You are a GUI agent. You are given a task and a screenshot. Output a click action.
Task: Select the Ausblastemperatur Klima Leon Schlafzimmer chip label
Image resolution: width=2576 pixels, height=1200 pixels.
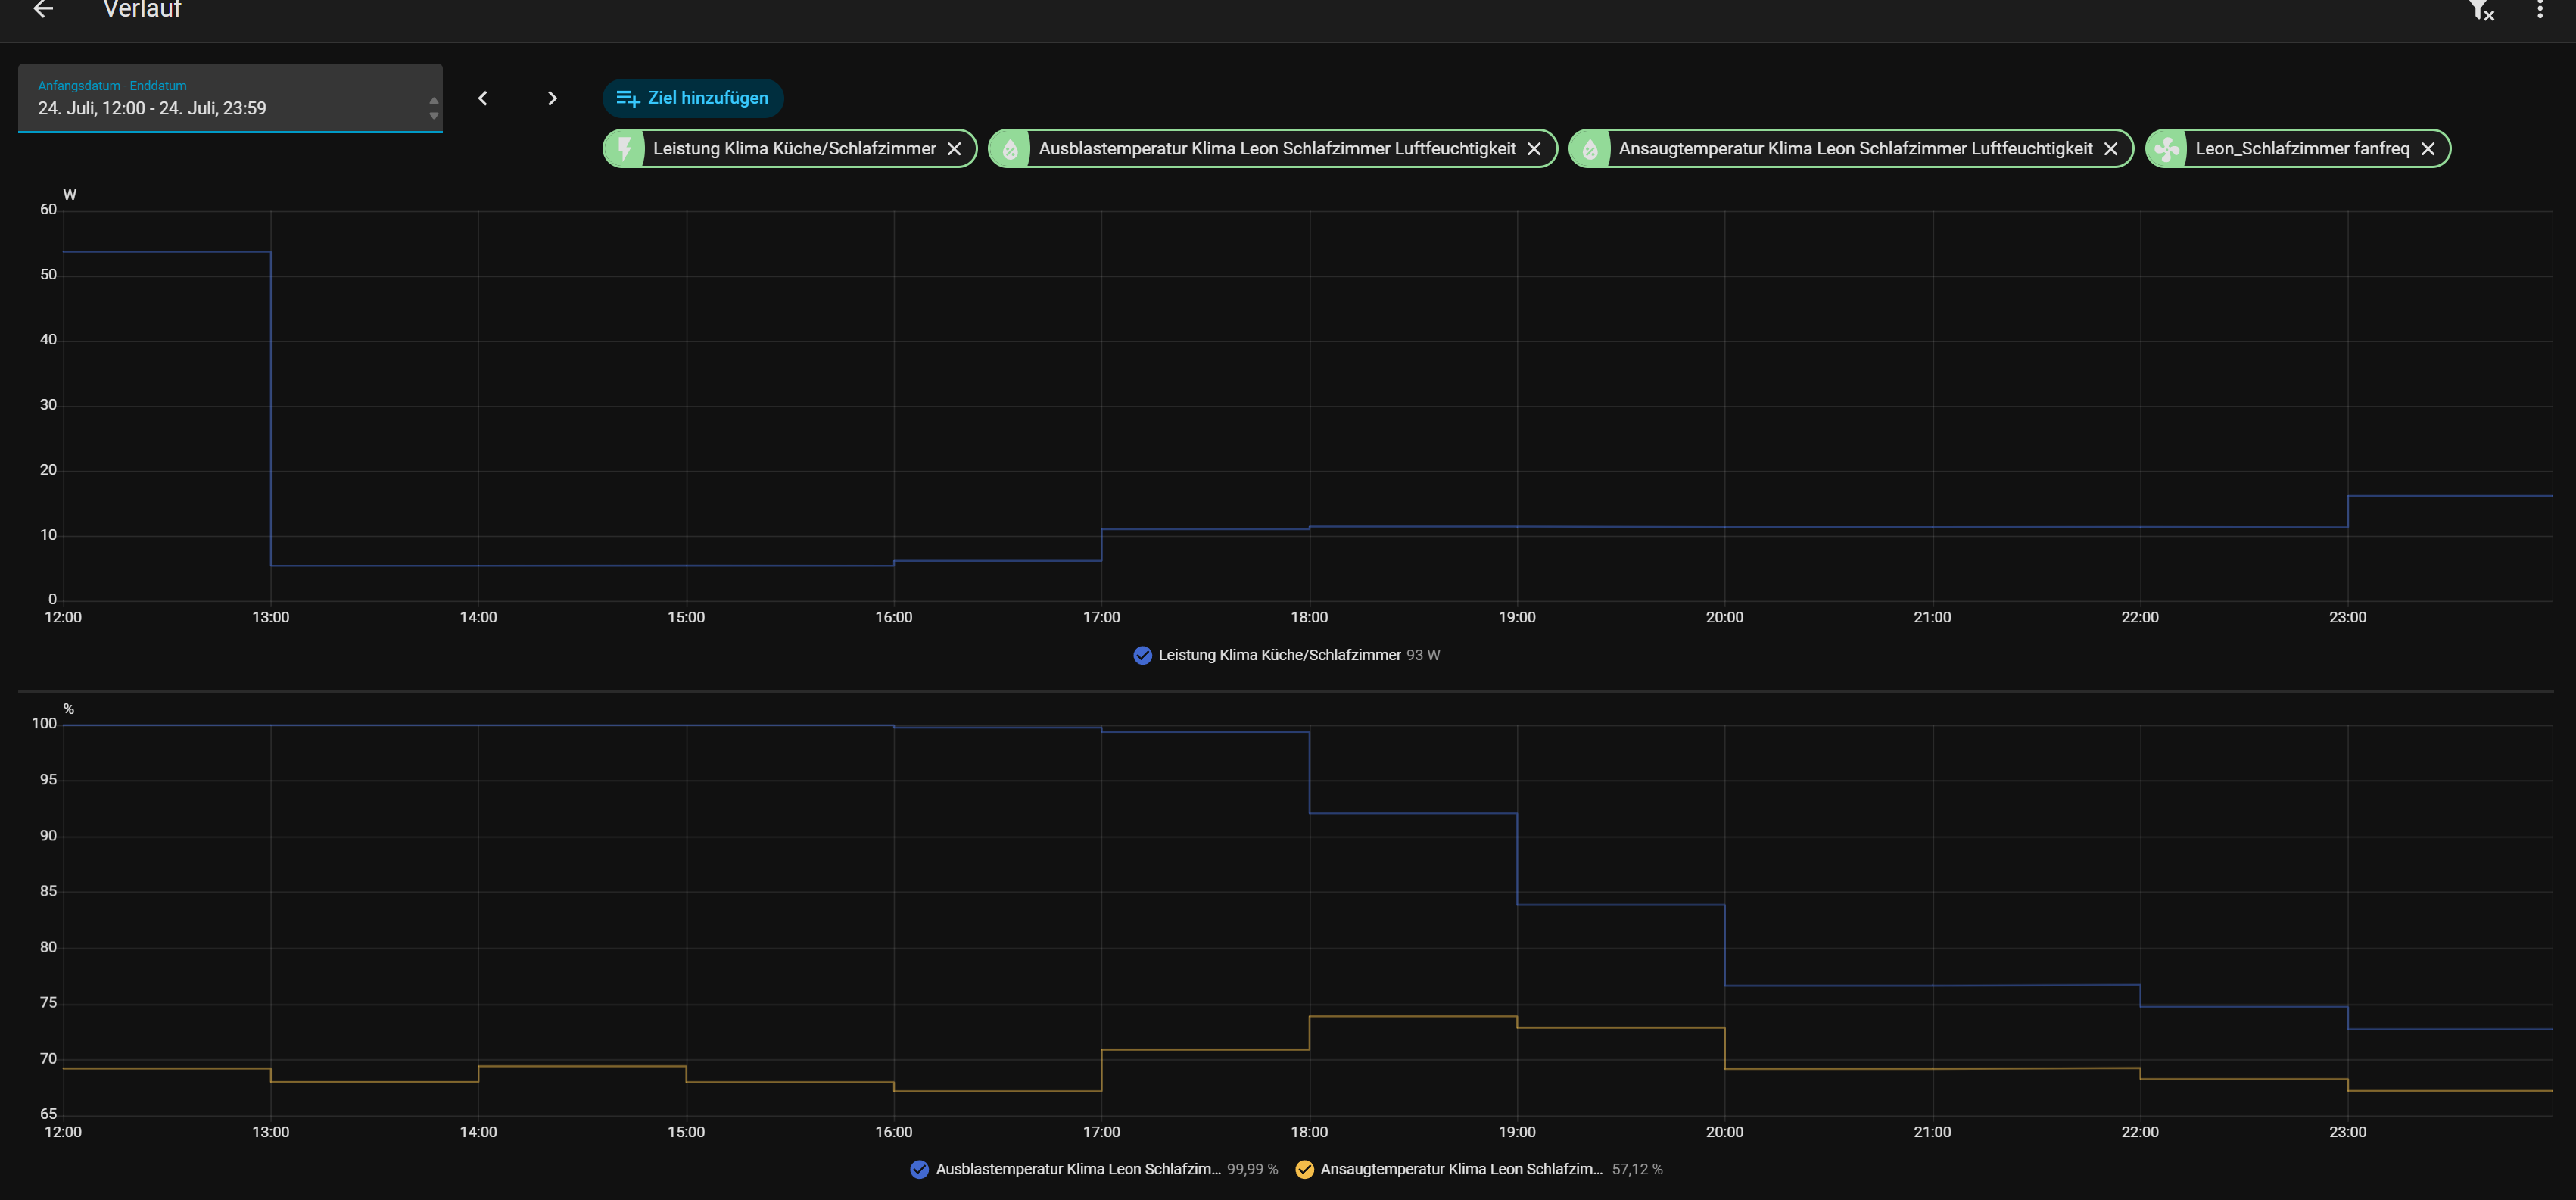1277,149
